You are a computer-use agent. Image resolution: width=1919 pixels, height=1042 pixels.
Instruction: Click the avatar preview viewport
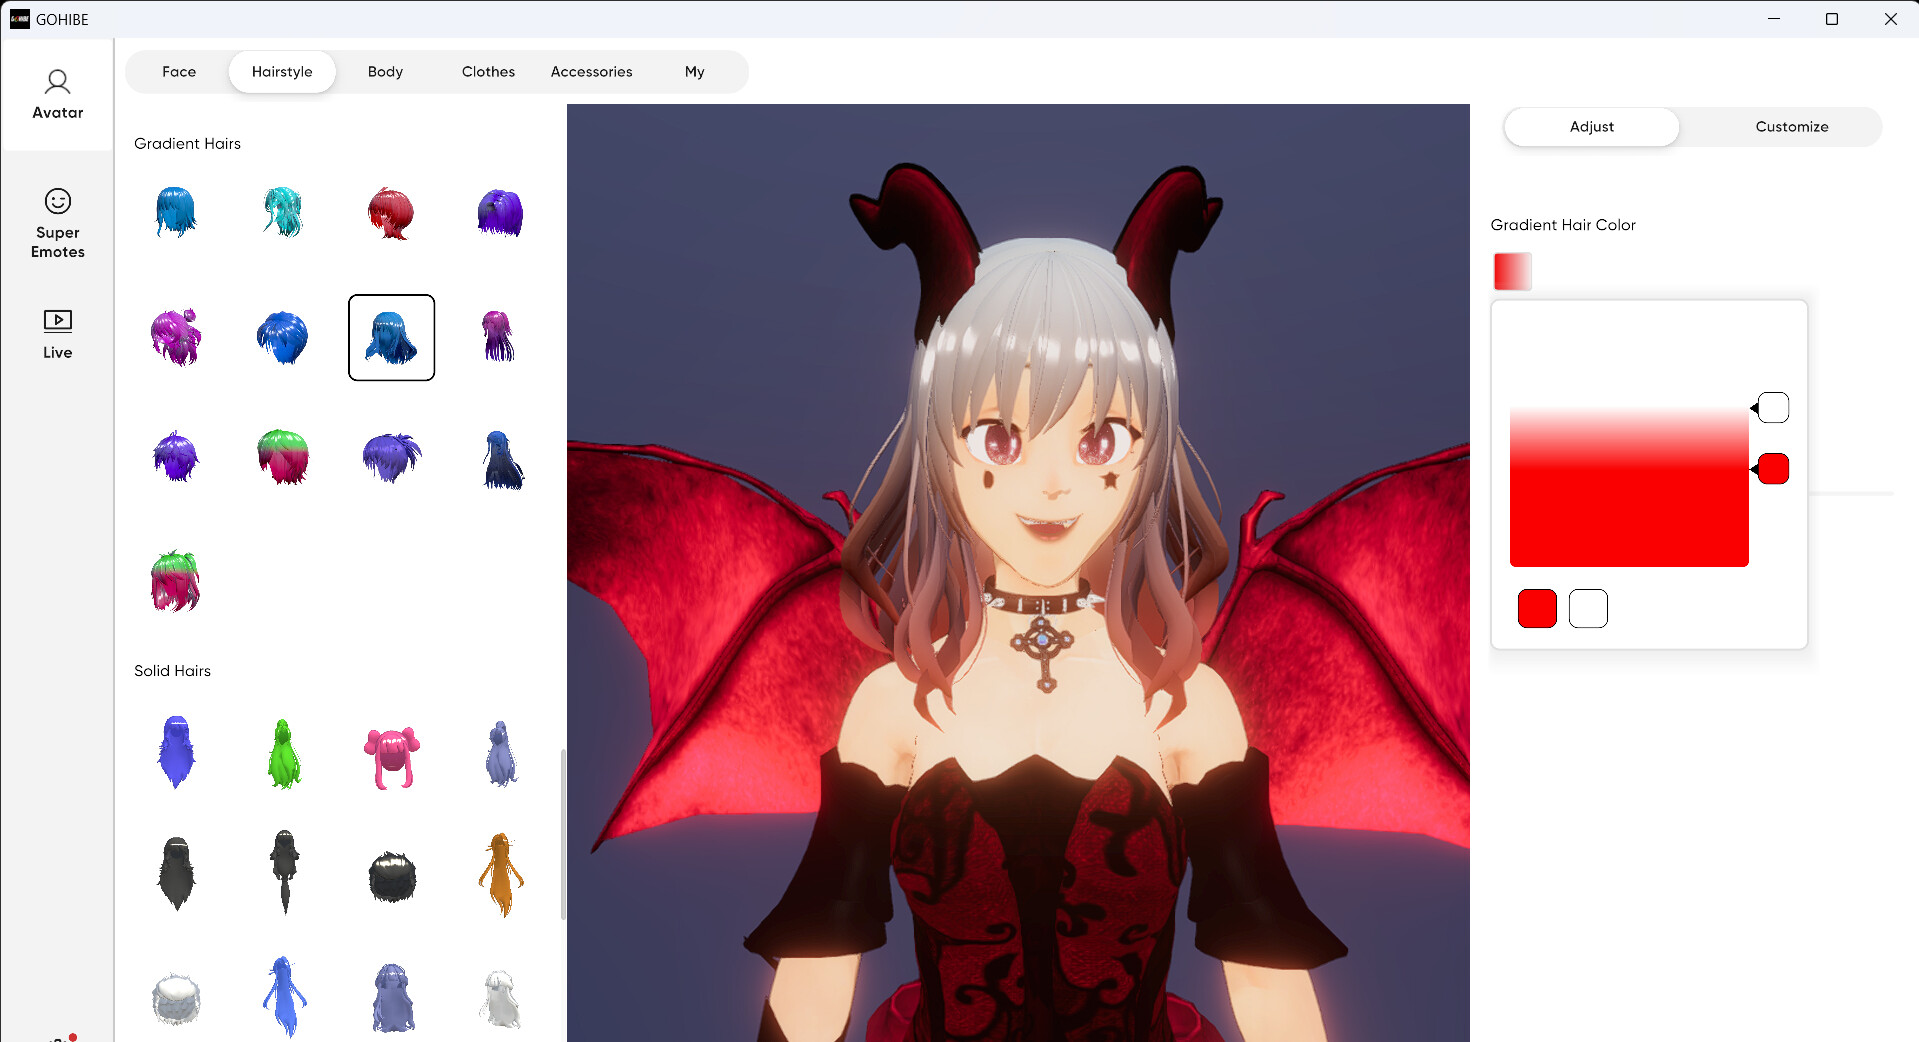[x=1018, y=573]
